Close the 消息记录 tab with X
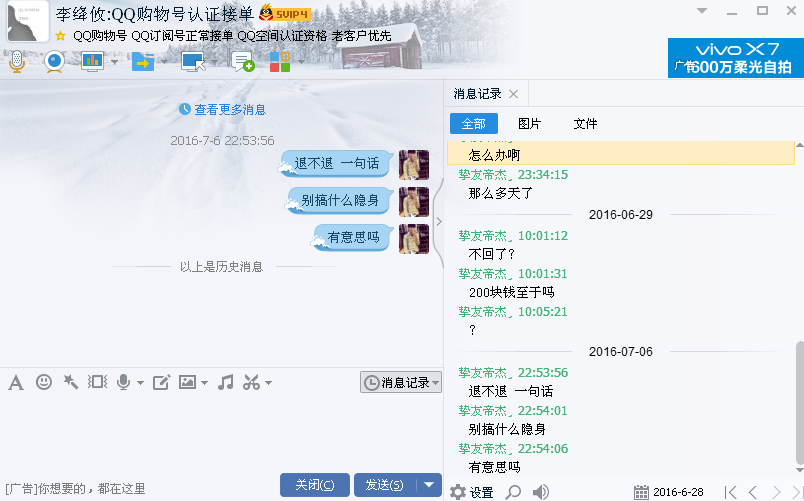Image resolution: width=804 pixels, height=501 pixels. 513,94
